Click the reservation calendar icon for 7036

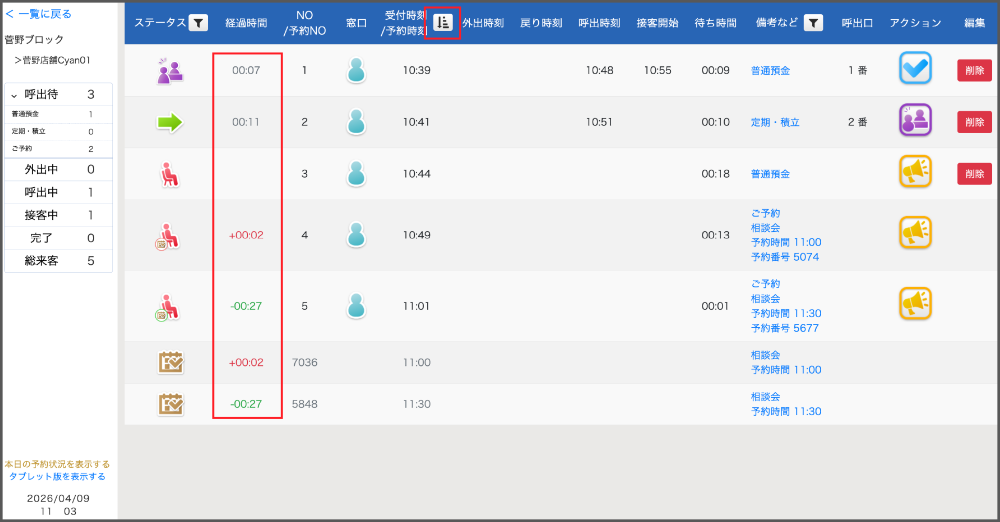[x=171, y=362]
